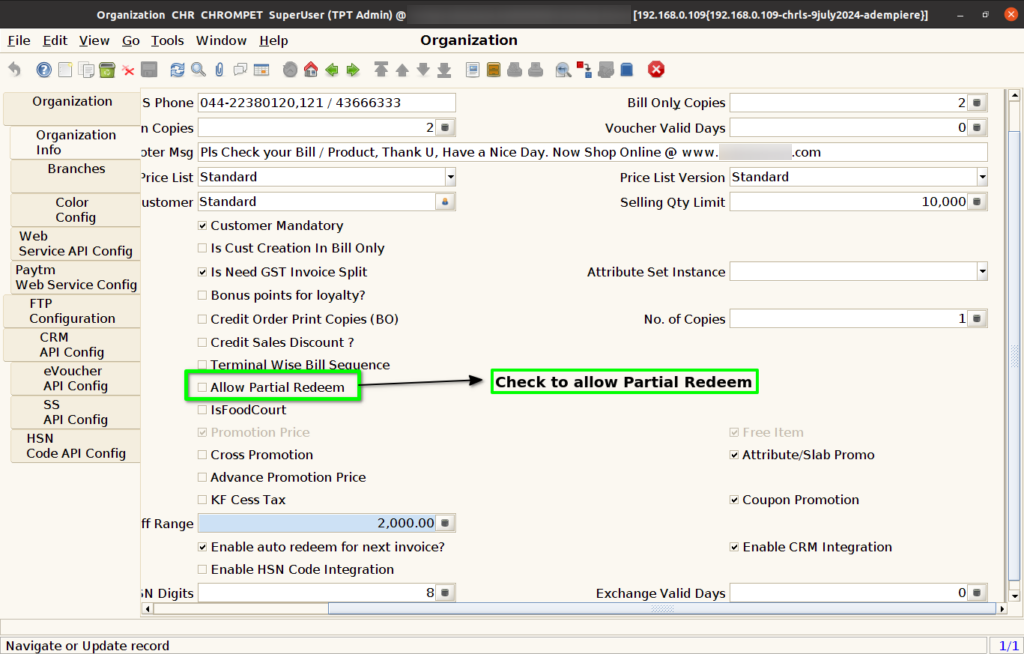Switch to the Branches tab
1024x654 pixels.
pos(76,176)
